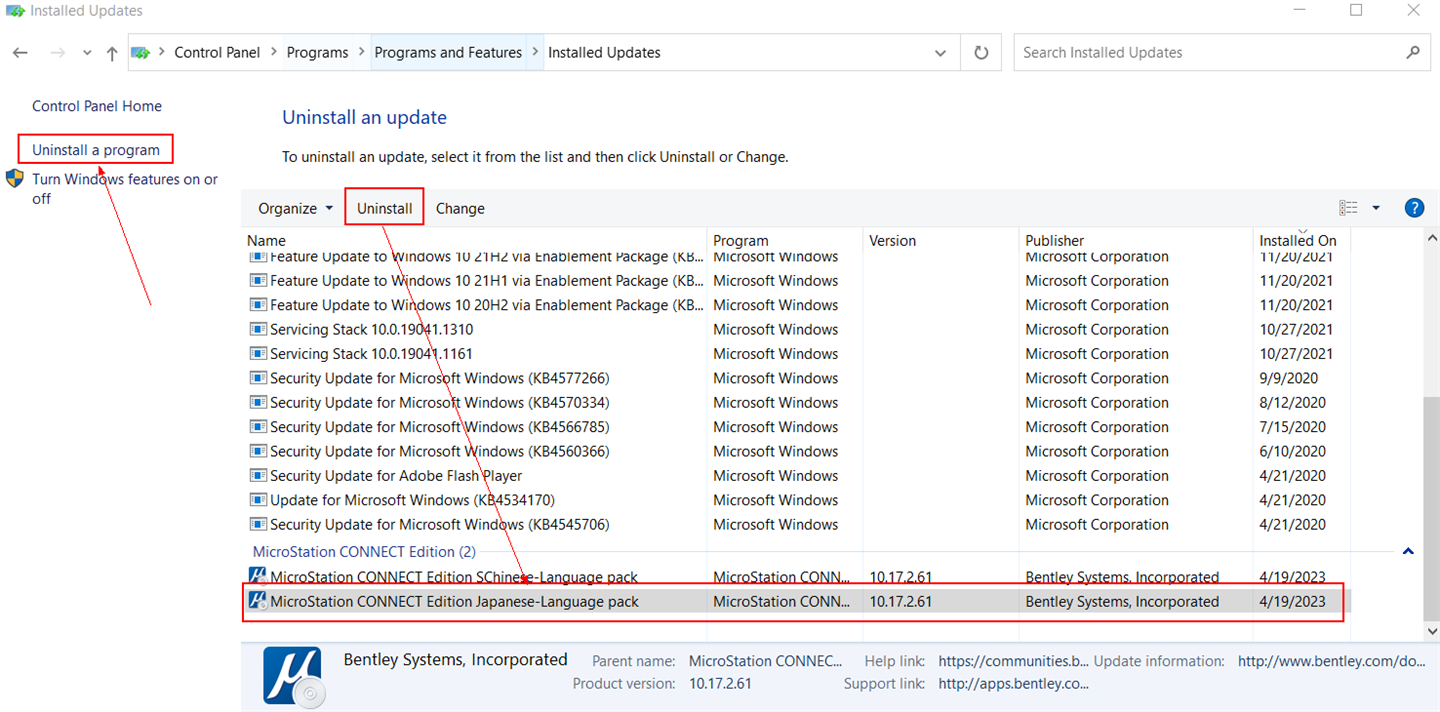Click the 9/9/2020 installed date cell
The height and width of the screenshot is (712, 1440).
coord(1288,378)
